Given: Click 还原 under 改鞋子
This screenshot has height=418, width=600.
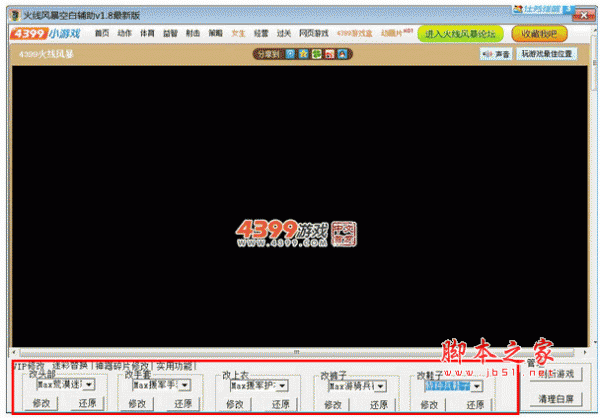Looking at the screenshot, I should (475, 405).
